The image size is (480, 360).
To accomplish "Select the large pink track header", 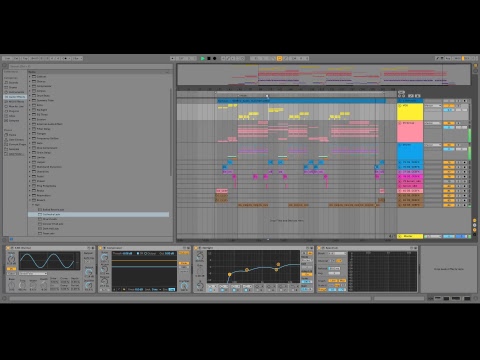I will 410,132.
